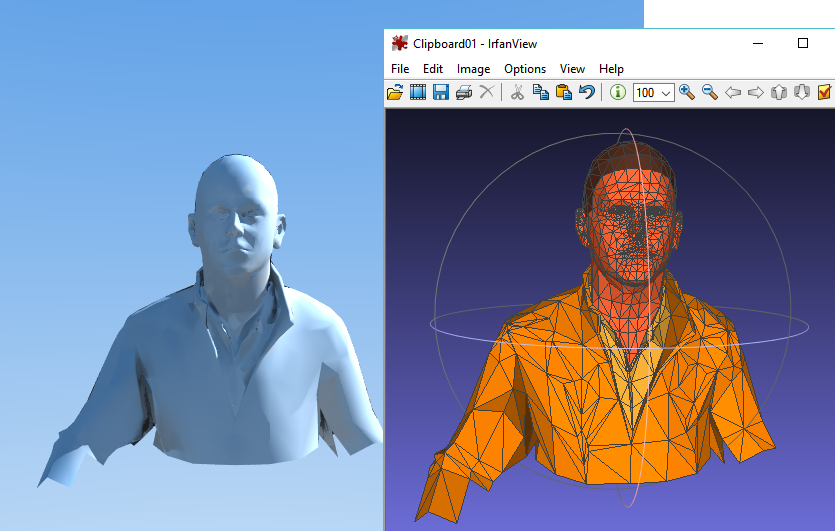Cut selection with the scissors icon
This screenshot has height=531, width=835.
click(x=517, y=92)
